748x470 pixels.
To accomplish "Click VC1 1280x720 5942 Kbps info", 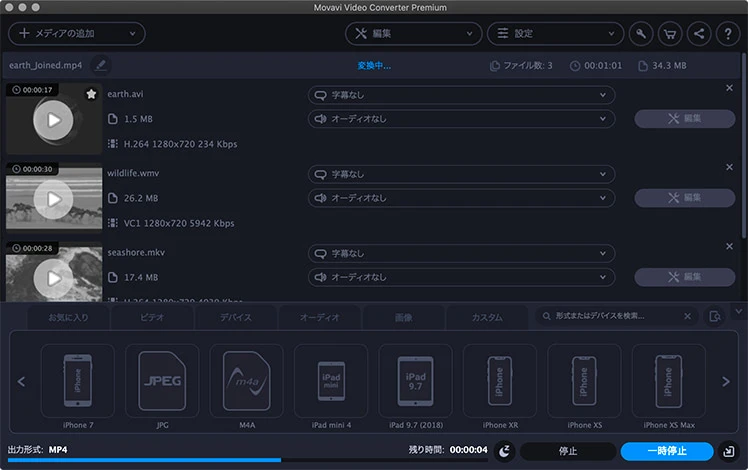I will (179, 223).
